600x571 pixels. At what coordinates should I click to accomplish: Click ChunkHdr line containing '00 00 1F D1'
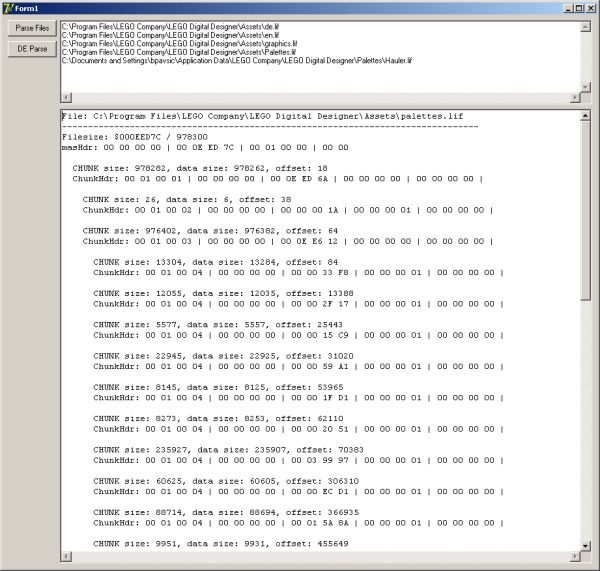(x=298, y=398)
